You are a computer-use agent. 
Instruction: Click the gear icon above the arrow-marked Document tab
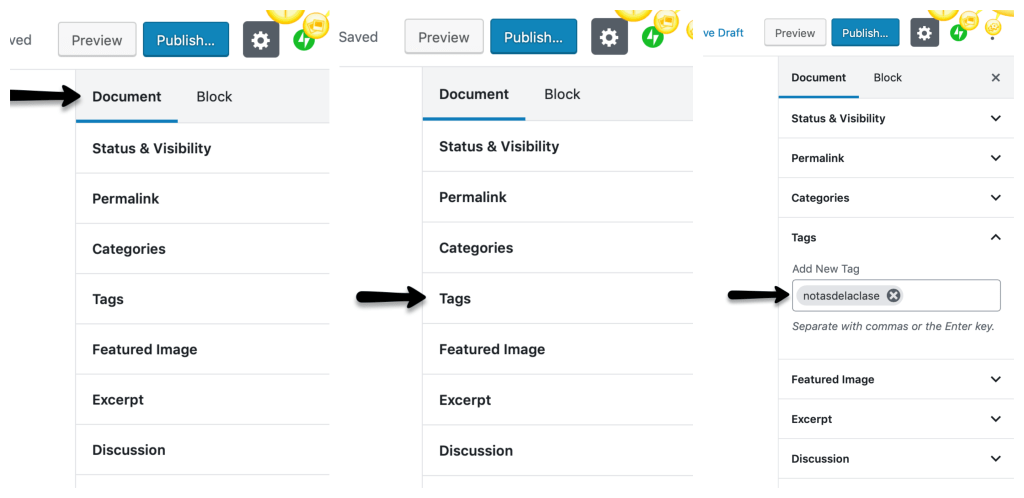tap(261, 40)
